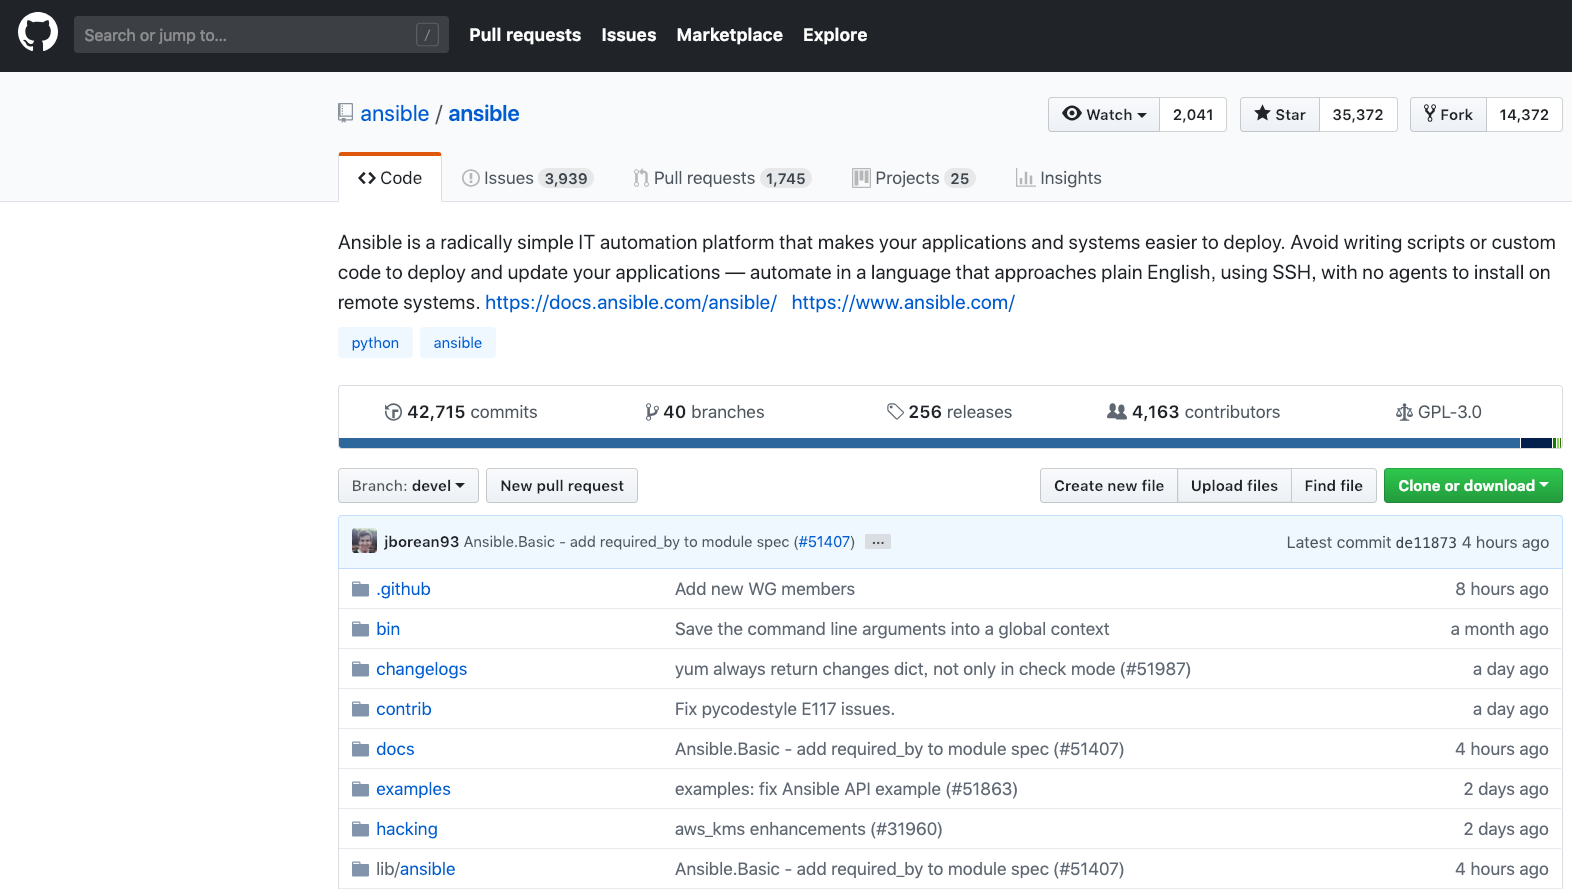Star the ansible repository
This screenshot has height=889, width=1572.
point(1280,114)
